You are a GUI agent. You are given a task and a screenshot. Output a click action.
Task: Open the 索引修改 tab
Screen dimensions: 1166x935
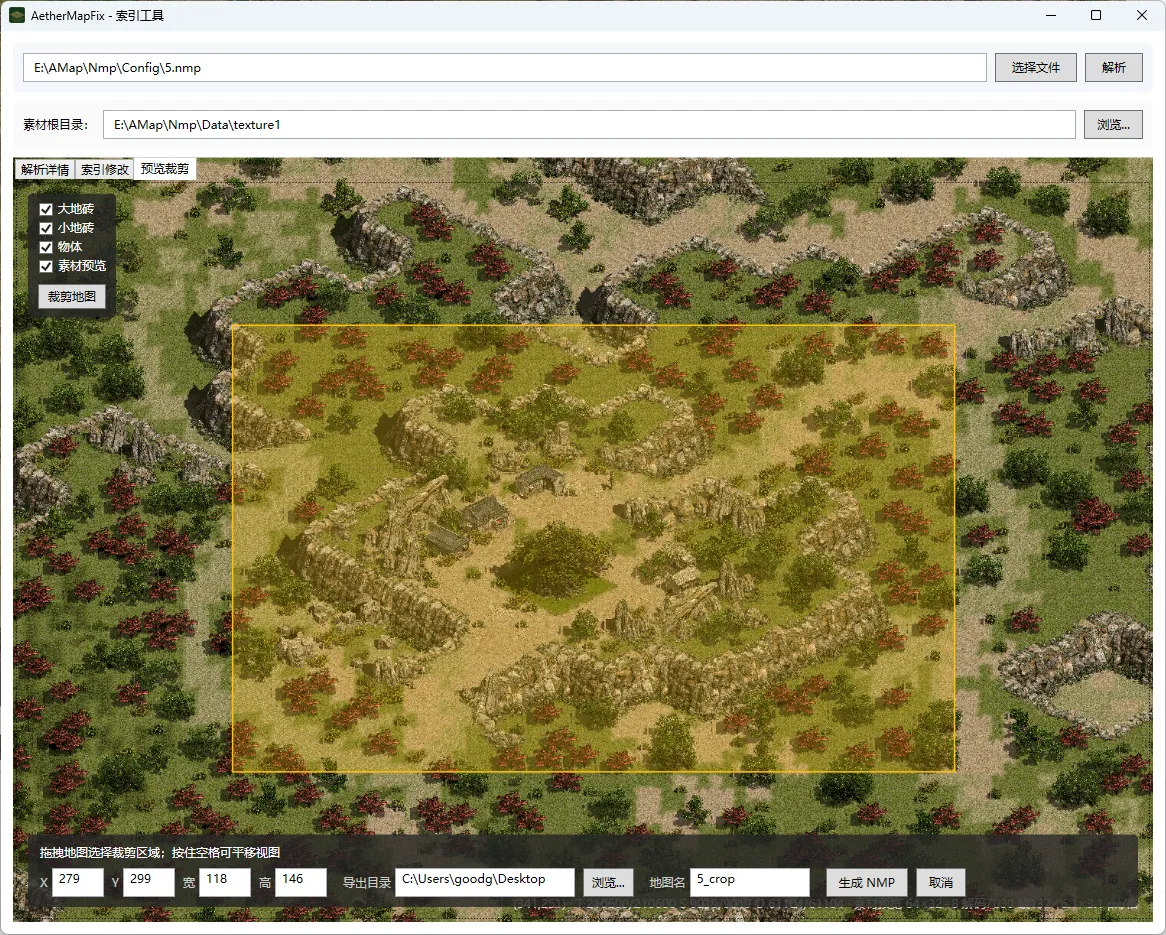(x=105, y=170)
